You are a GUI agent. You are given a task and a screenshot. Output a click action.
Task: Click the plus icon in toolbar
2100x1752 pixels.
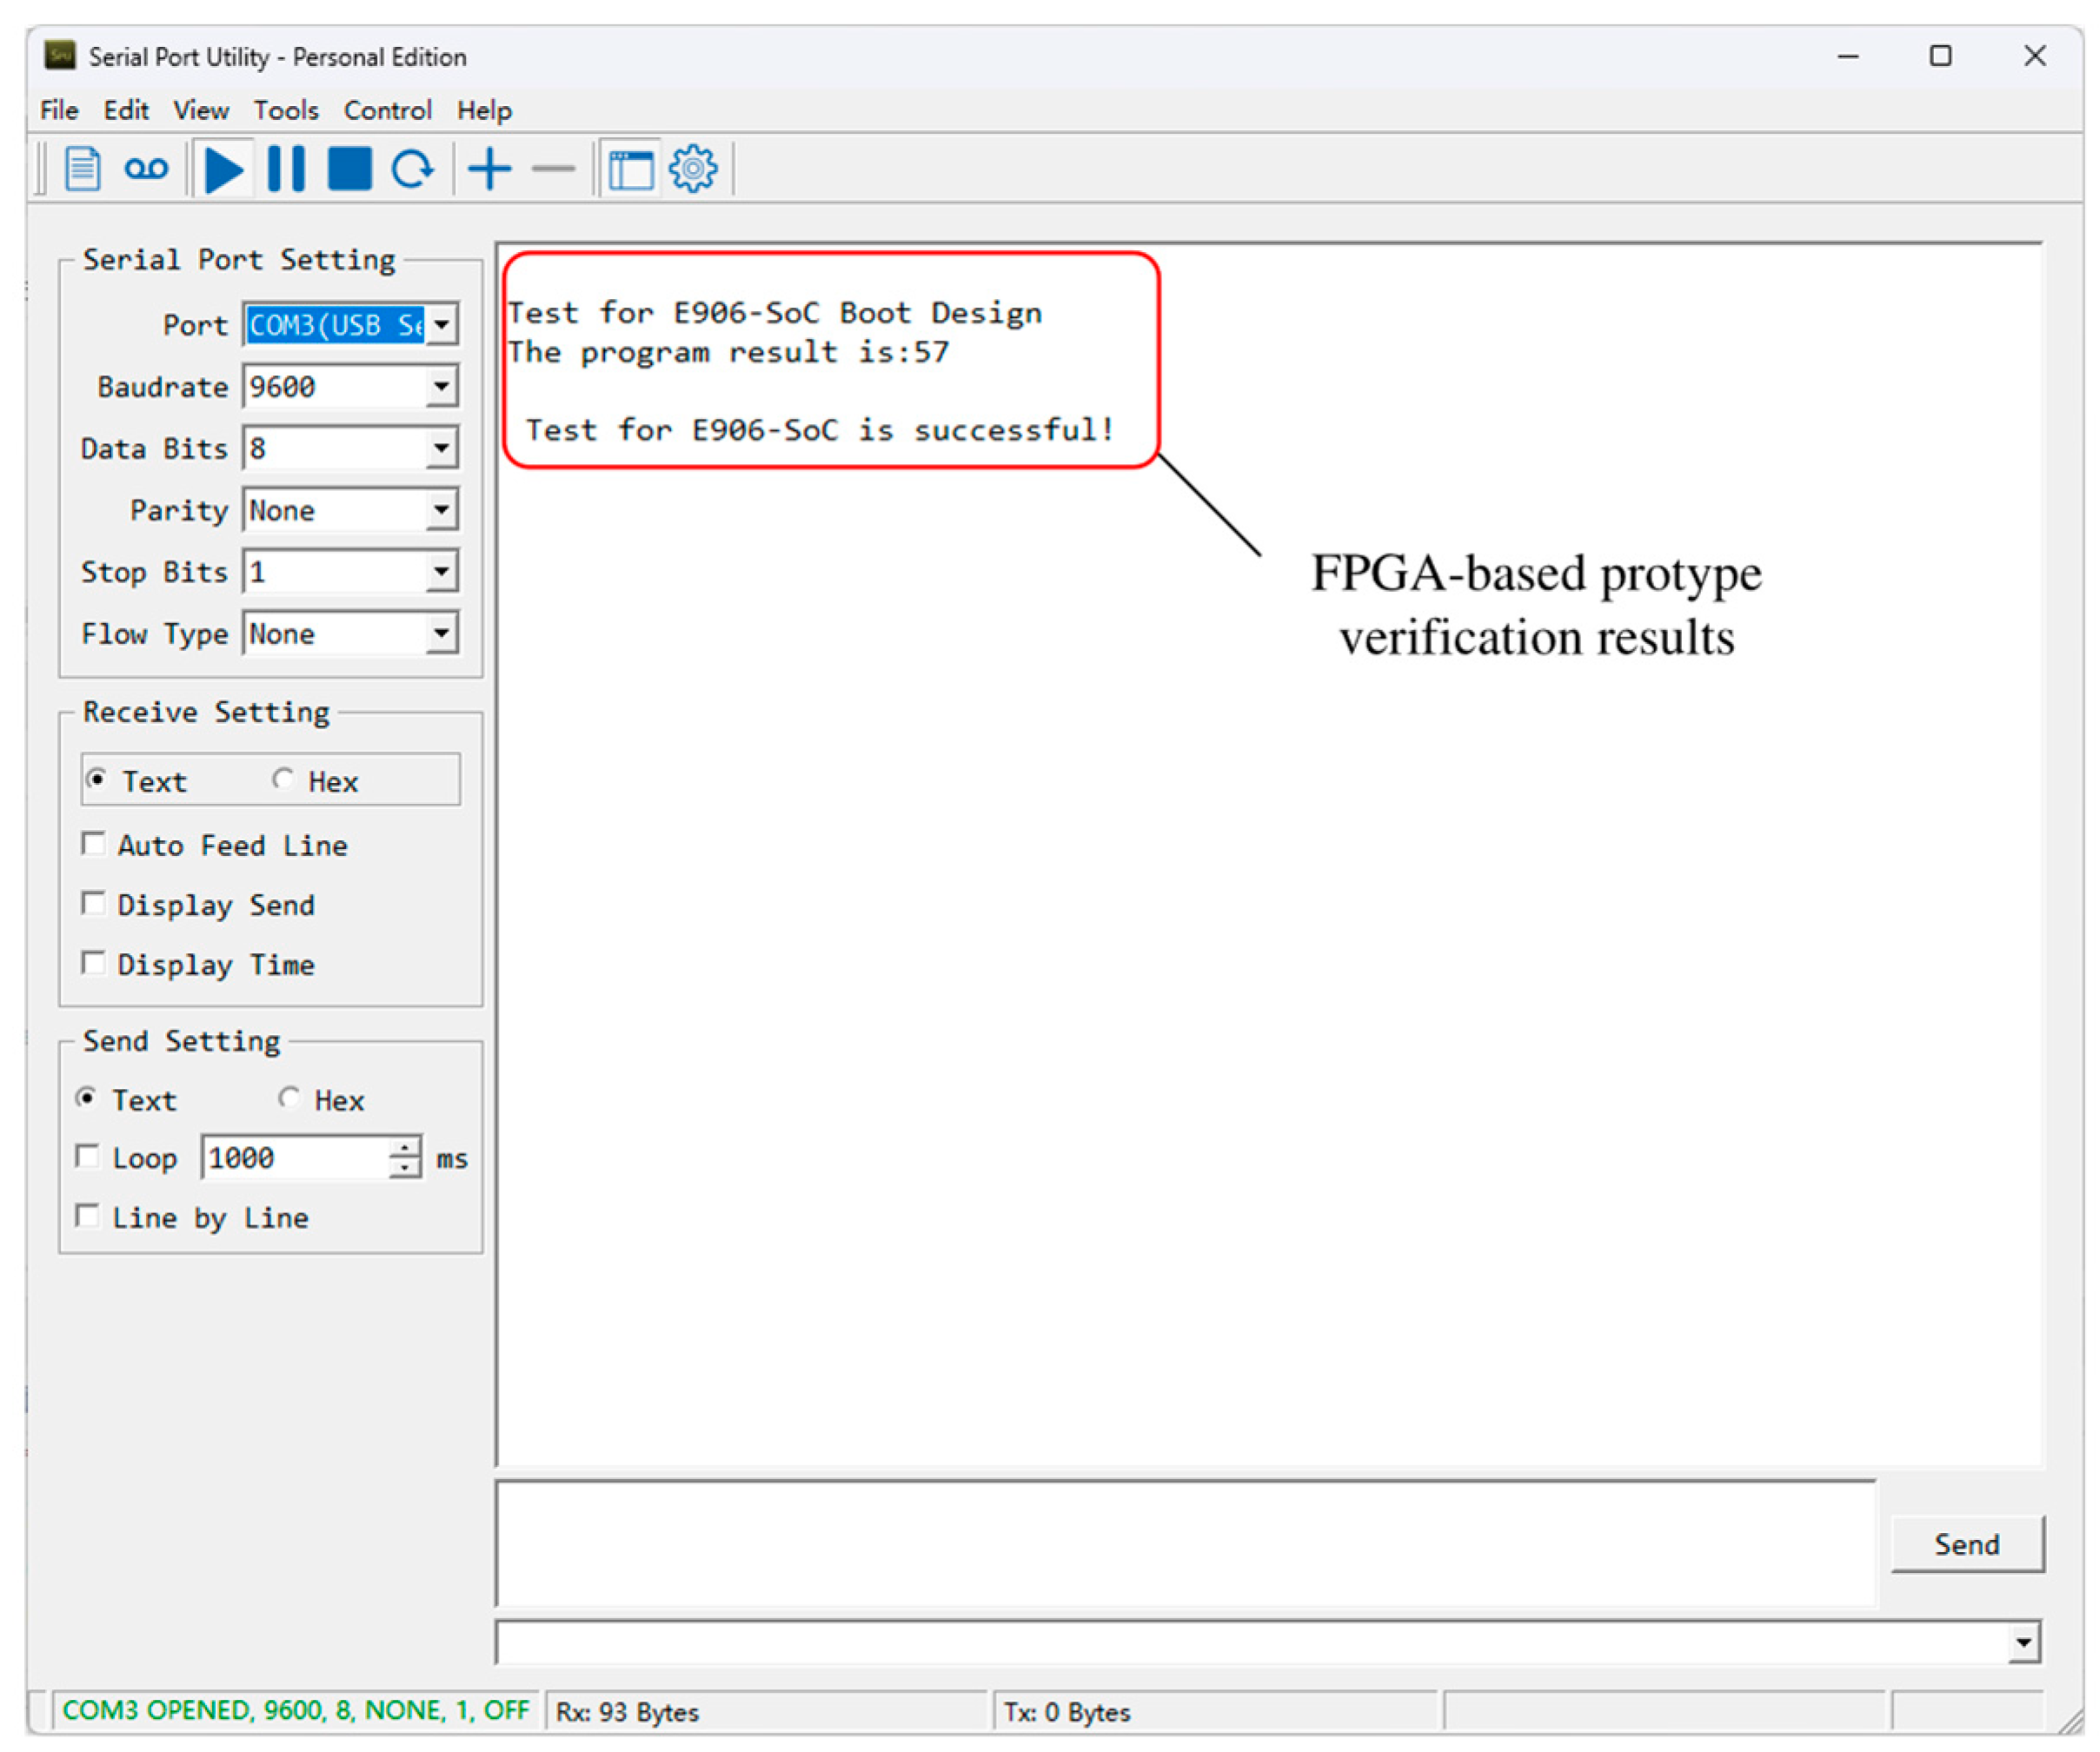point(490,169)
